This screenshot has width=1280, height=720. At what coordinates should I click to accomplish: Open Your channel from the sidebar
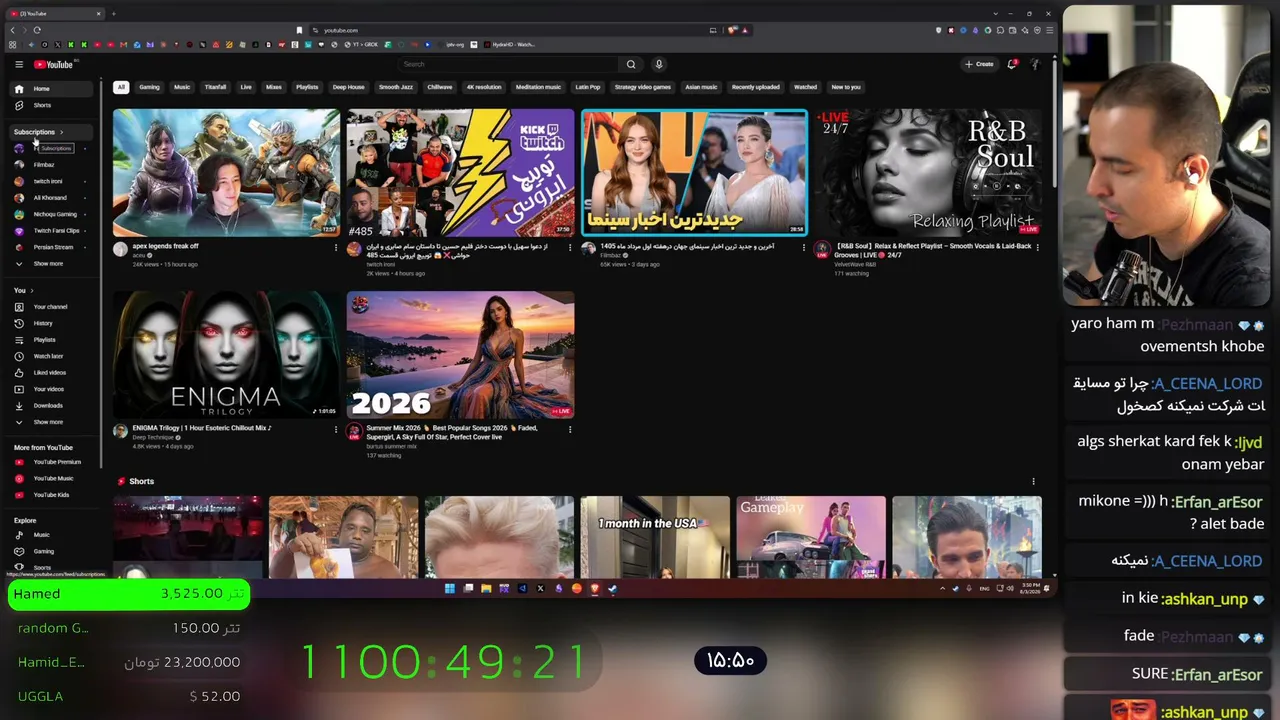pyautogui.click(x=50, y=307)
